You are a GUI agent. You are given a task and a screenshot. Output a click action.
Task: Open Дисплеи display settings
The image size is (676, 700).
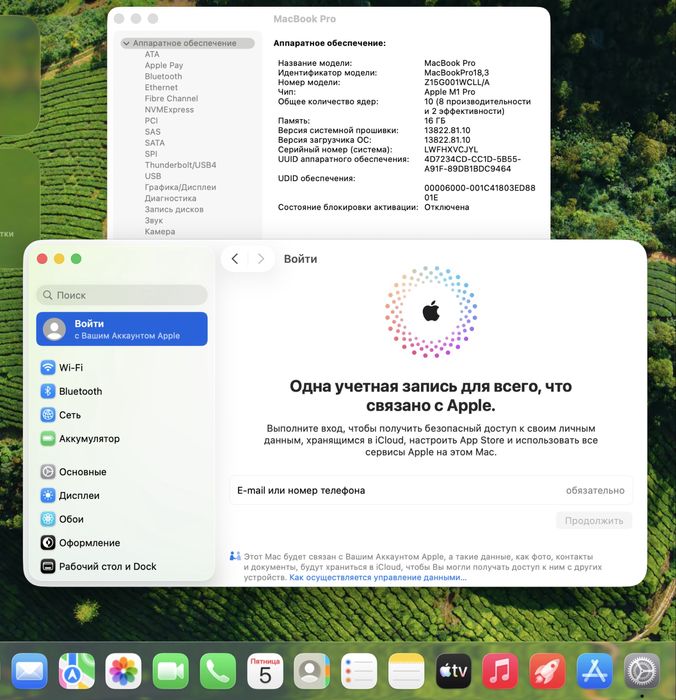[x=121, y=495]
